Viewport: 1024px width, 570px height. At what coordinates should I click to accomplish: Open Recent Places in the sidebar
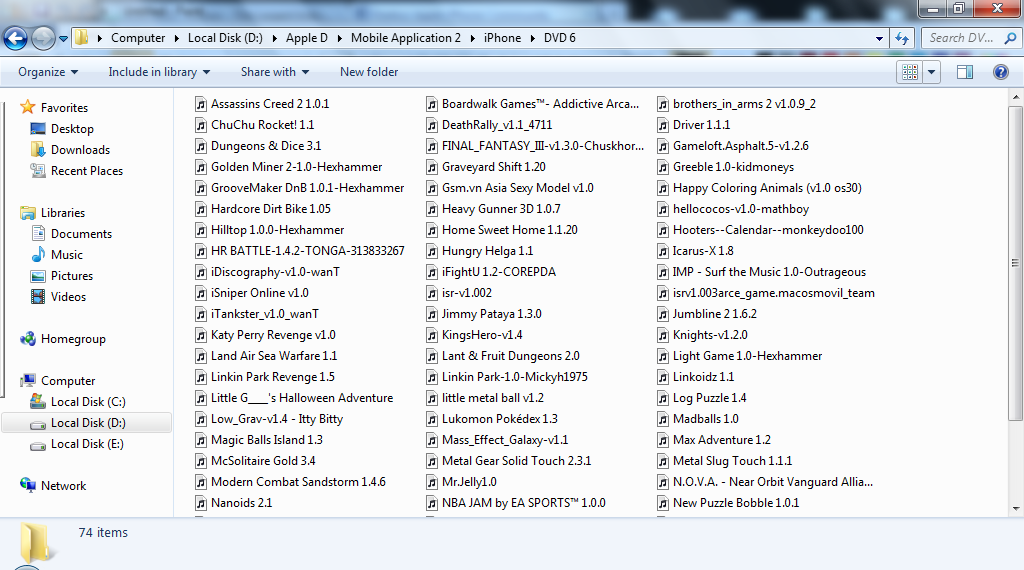[x=87, y=170]
